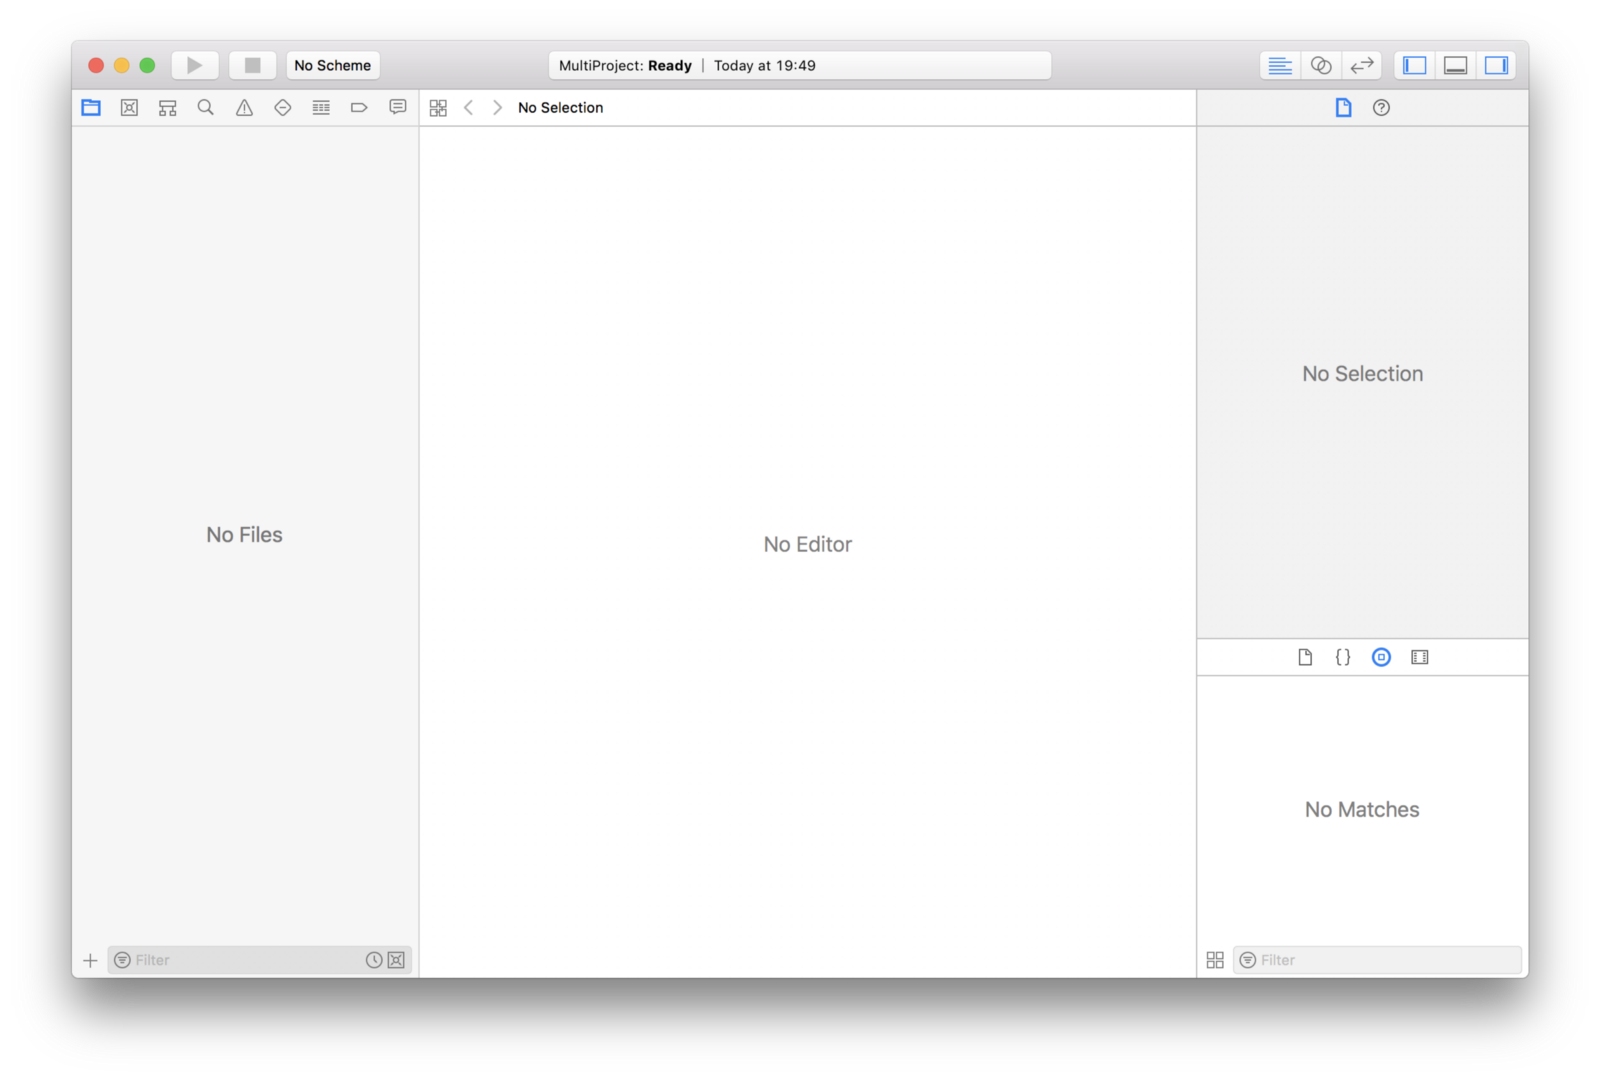The height and width of the screenshot is (1080, 1600).
Task: Click the Stop button in toolbar
Action: pos(252,65)
